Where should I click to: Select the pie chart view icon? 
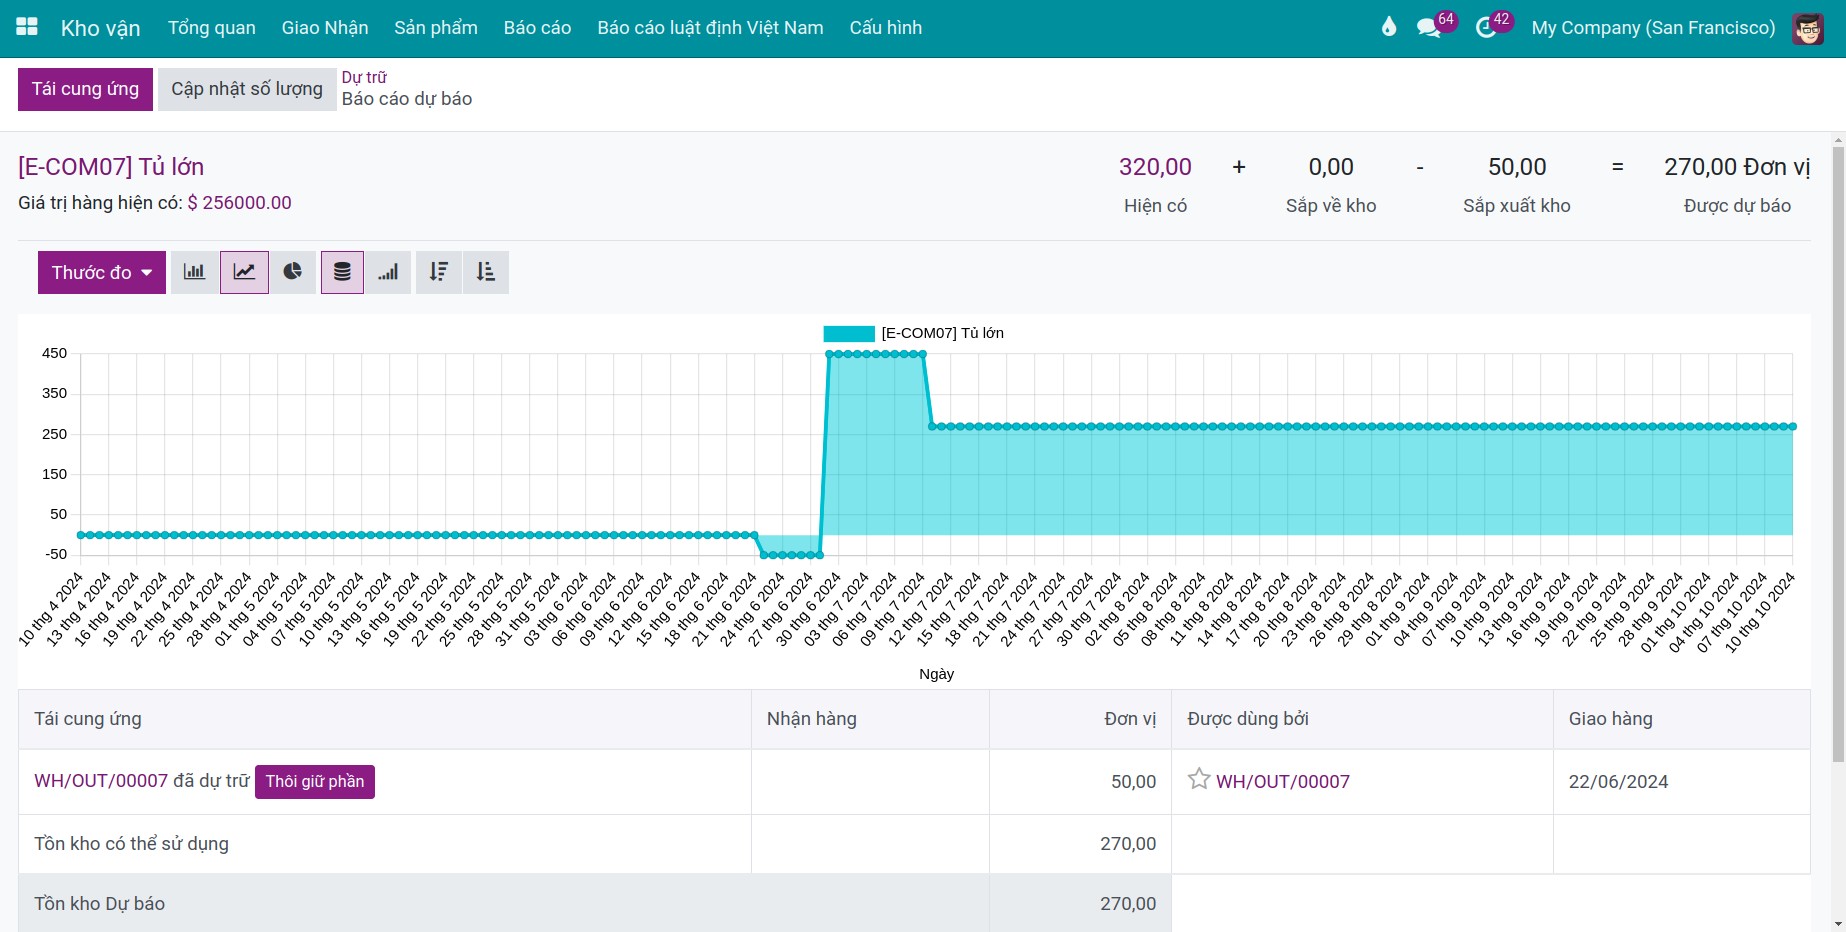[293, 272]
